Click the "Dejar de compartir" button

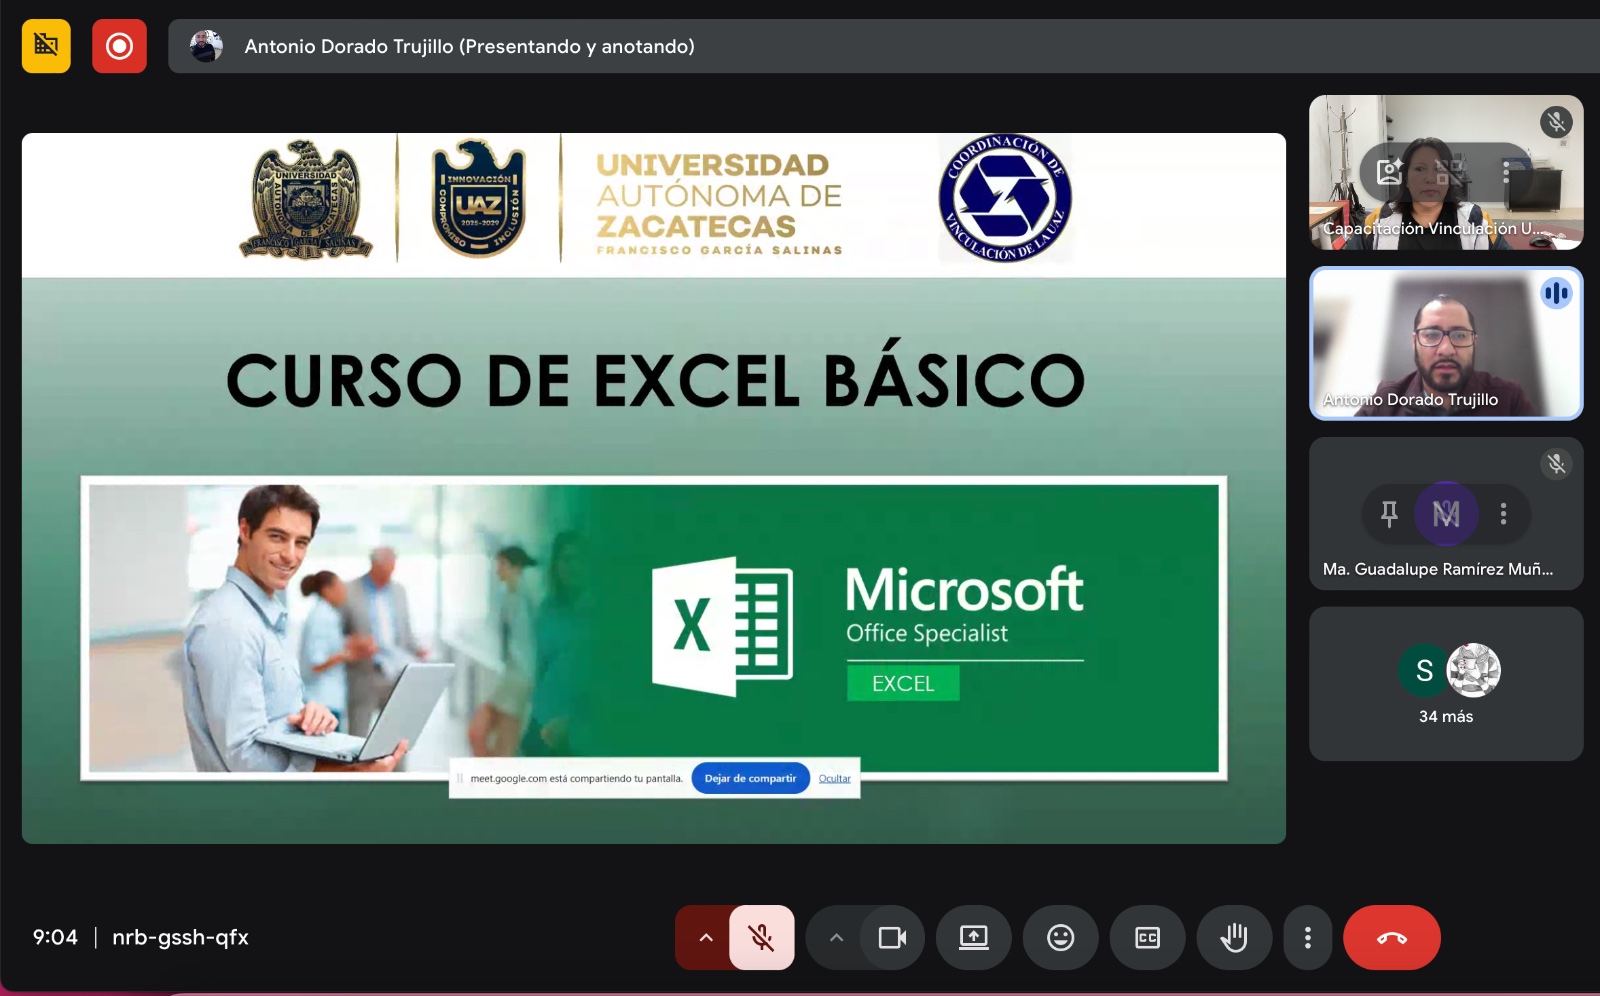[x=750, y=778]
